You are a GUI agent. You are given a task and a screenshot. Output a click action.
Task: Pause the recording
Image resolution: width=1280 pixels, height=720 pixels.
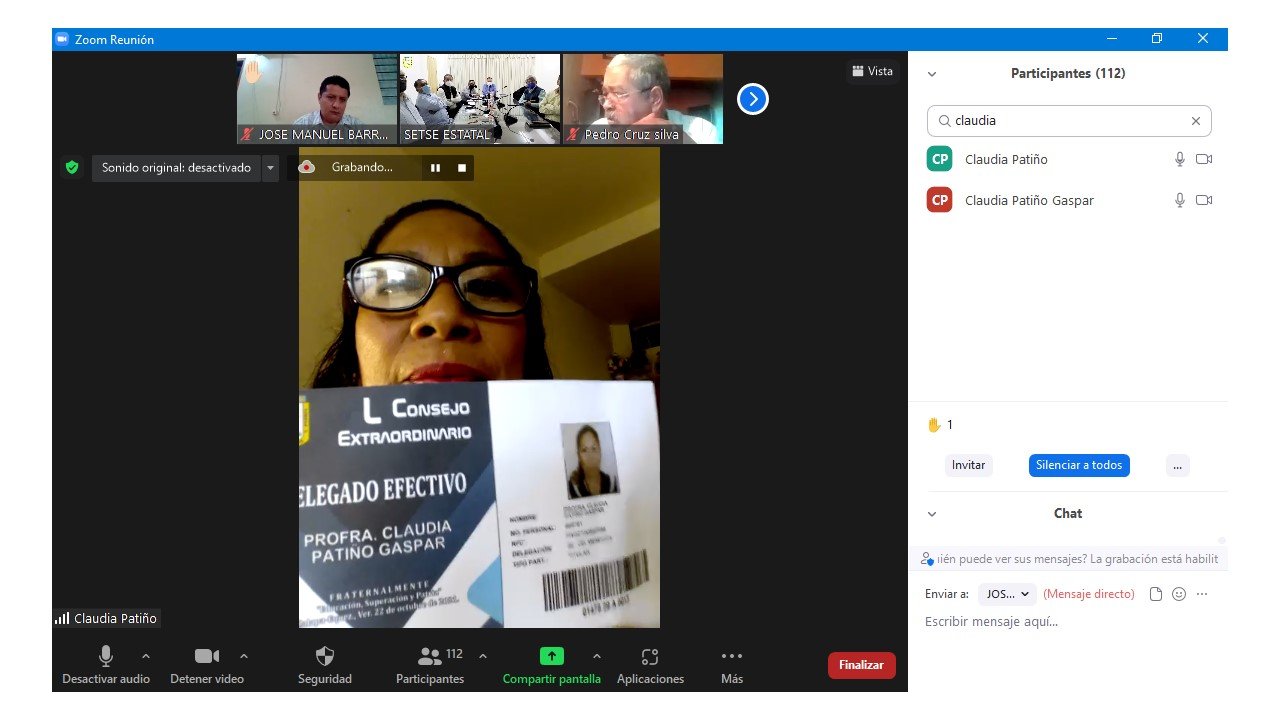[435, 168]
